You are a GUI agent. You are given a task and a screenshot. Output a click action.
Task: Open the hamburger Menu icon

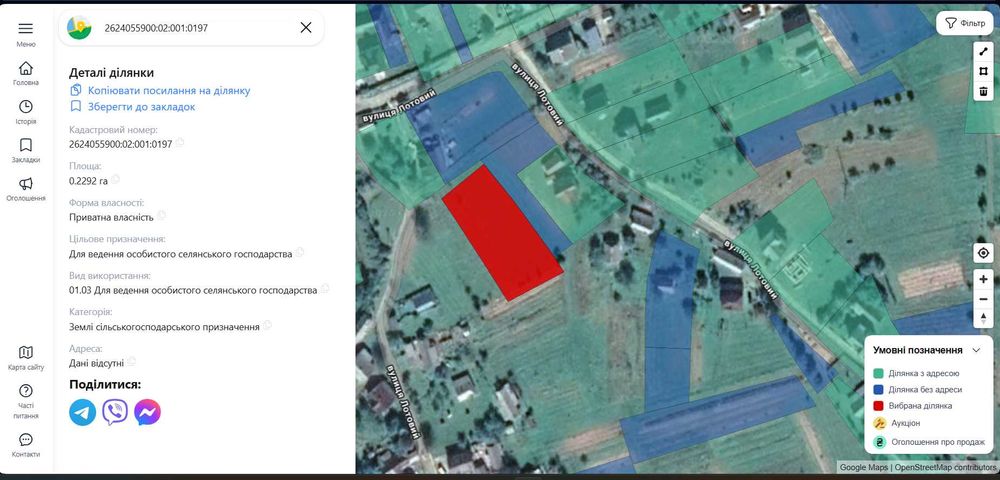click(x=26, y=29)
